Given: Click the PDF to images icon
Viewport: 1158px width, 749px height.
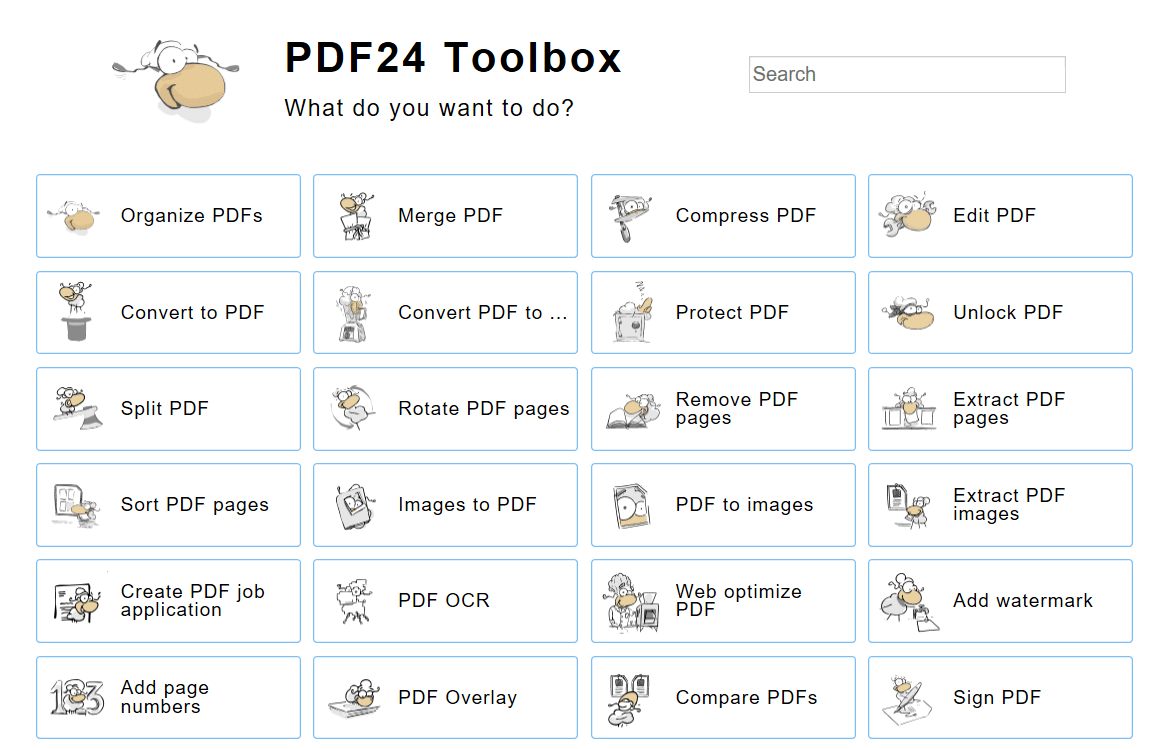Looking at the screenshot, I should (631, 506).
